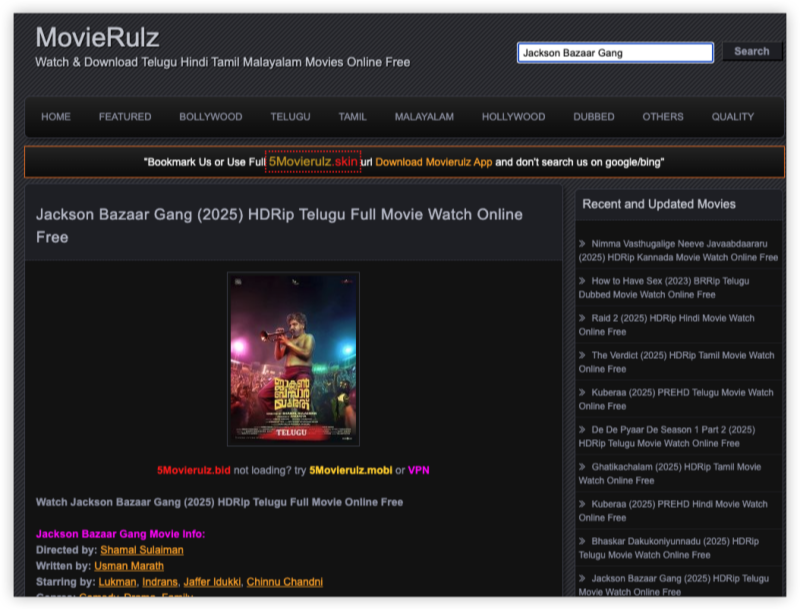Click arrow icon beside Bhaskar Dakukoniyunnadu entry
This screenshot has height=611, width=800.
(x=582, y=541)
